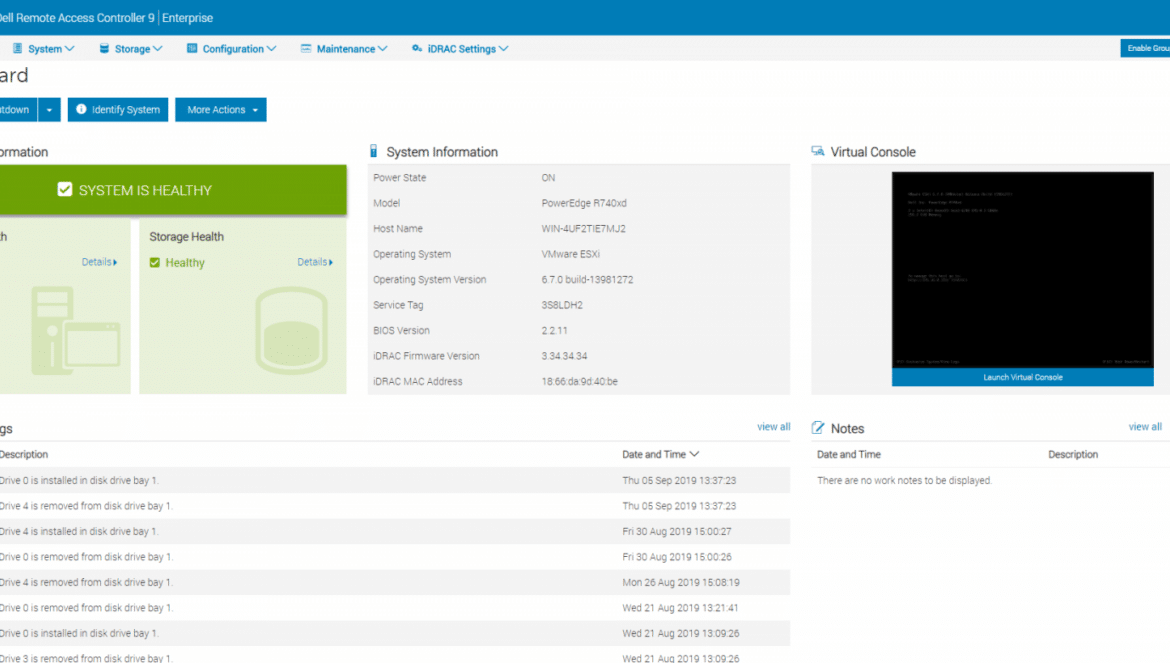Click the Storage Health Healthy checkmark
1170x663 pixels.
[x=154, y=263]
